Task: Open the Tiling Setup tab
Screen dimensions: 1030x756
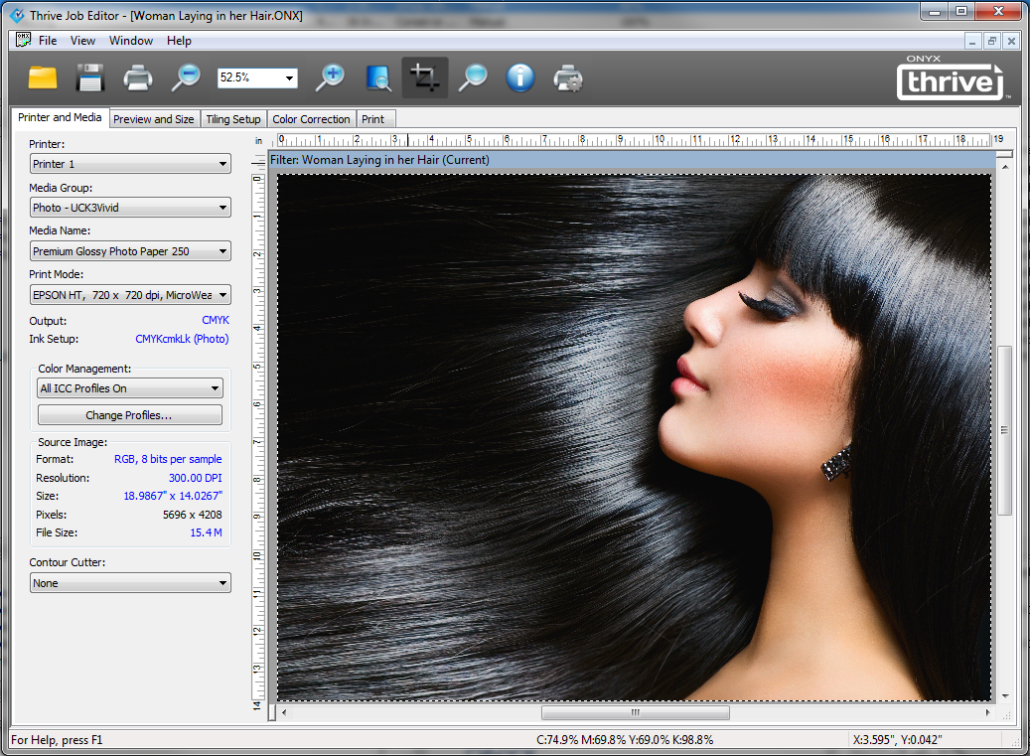Action: pyautogui.click(x=233, y=118)
